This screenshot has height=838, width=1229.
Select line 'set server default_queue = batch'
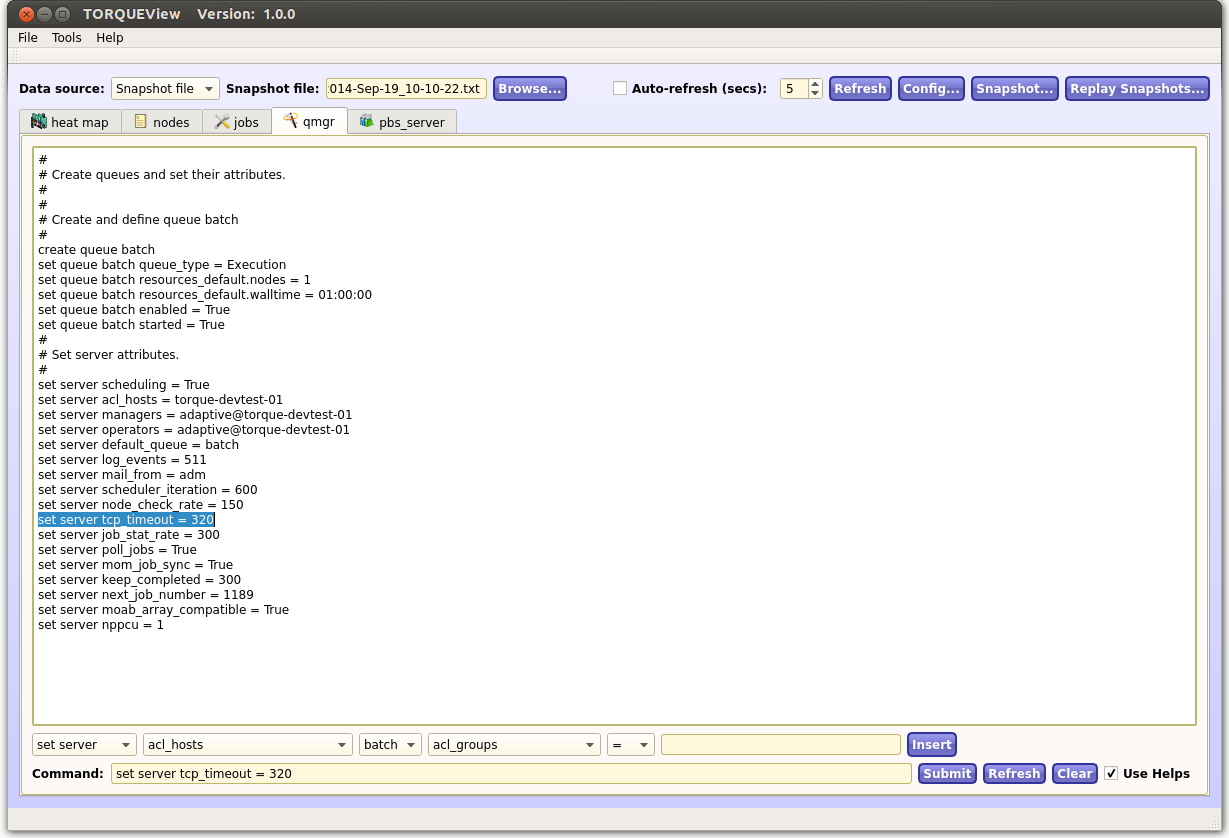point(138,445)
